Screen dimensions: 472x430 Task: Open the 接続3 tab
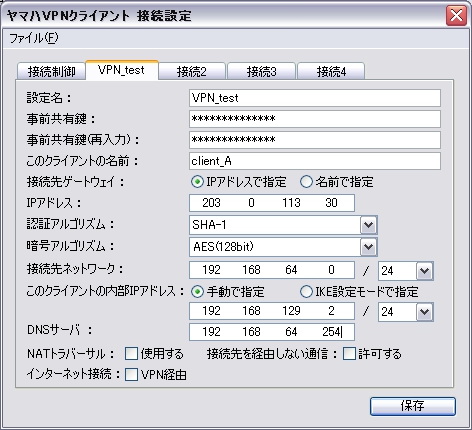pos(261,71)
